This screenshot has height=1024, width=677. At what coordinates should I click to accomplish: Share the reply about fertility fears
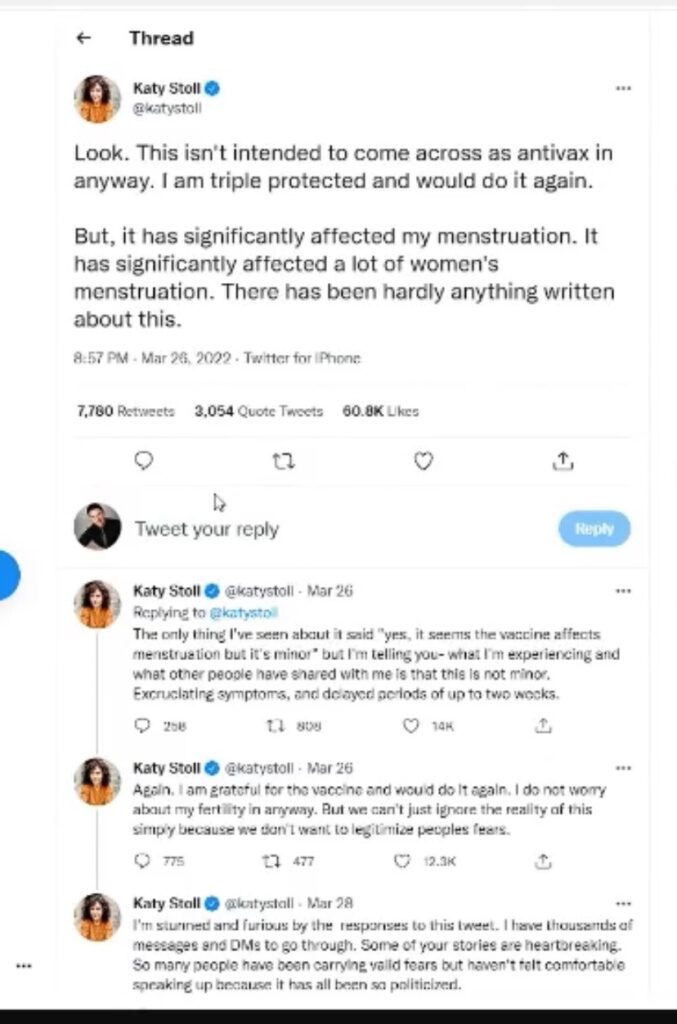coord(543,860)
